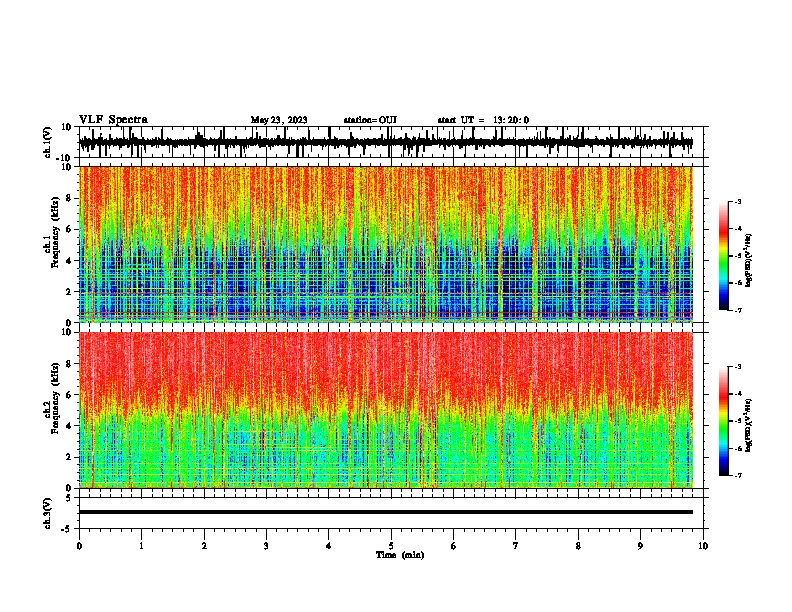Image resolution: width=792 pixels, height=612 pixels.
Task: Click the "-10" tick label of the ch.1(V) axis
Action: coord(65,158)
